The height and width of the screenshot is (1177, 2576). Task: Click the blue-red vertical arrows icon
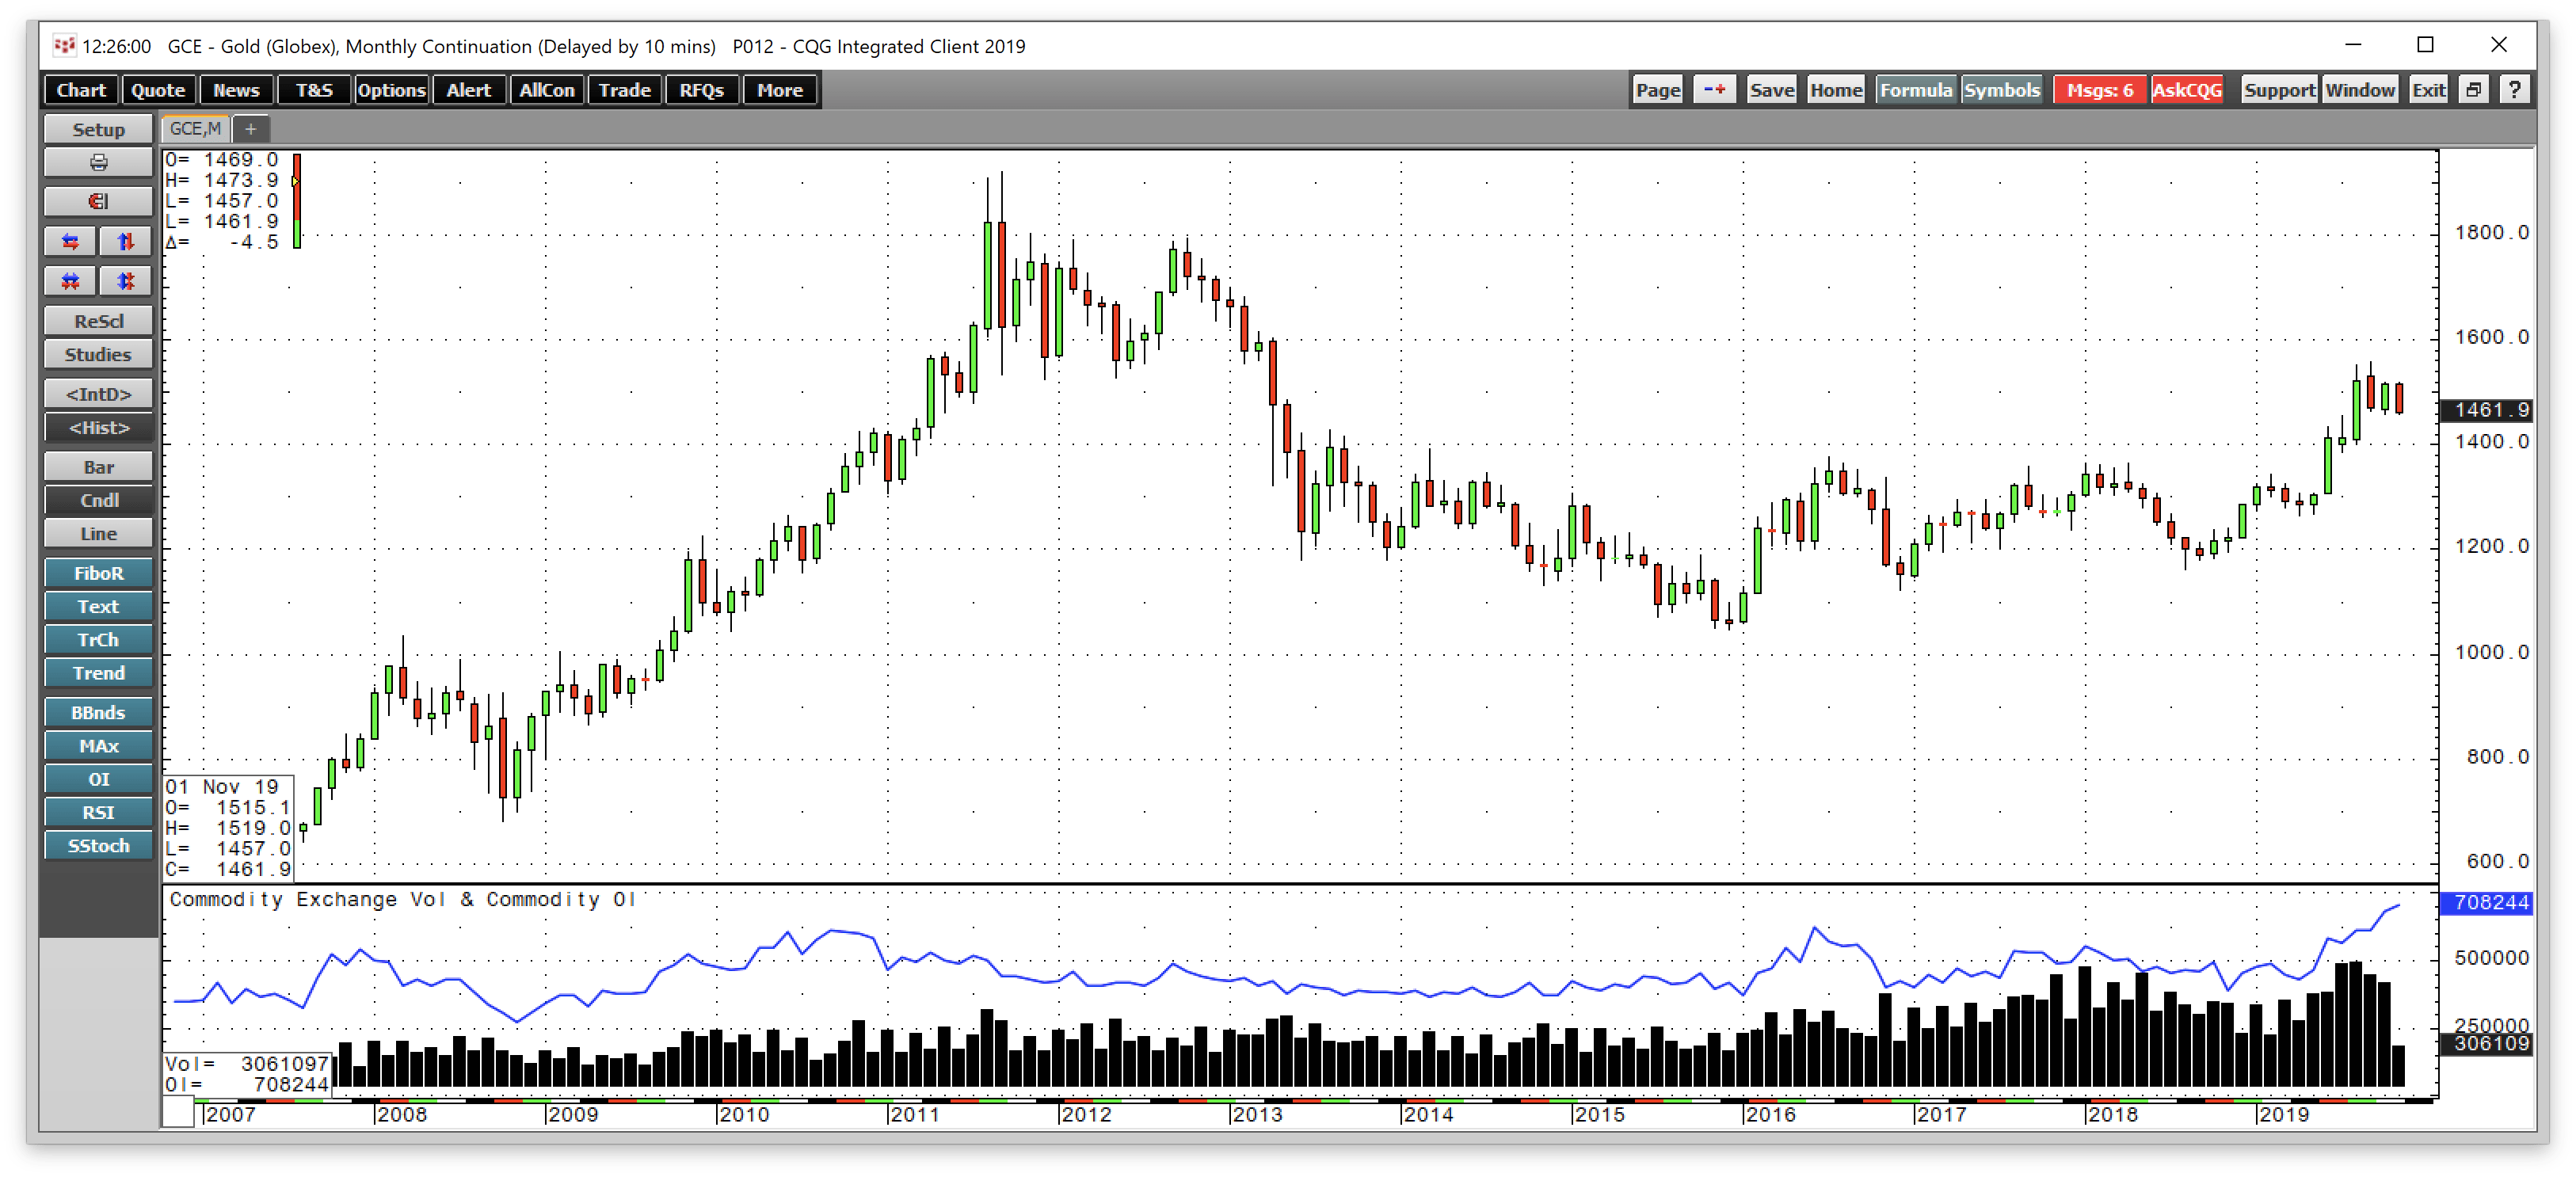pos(125,241)
